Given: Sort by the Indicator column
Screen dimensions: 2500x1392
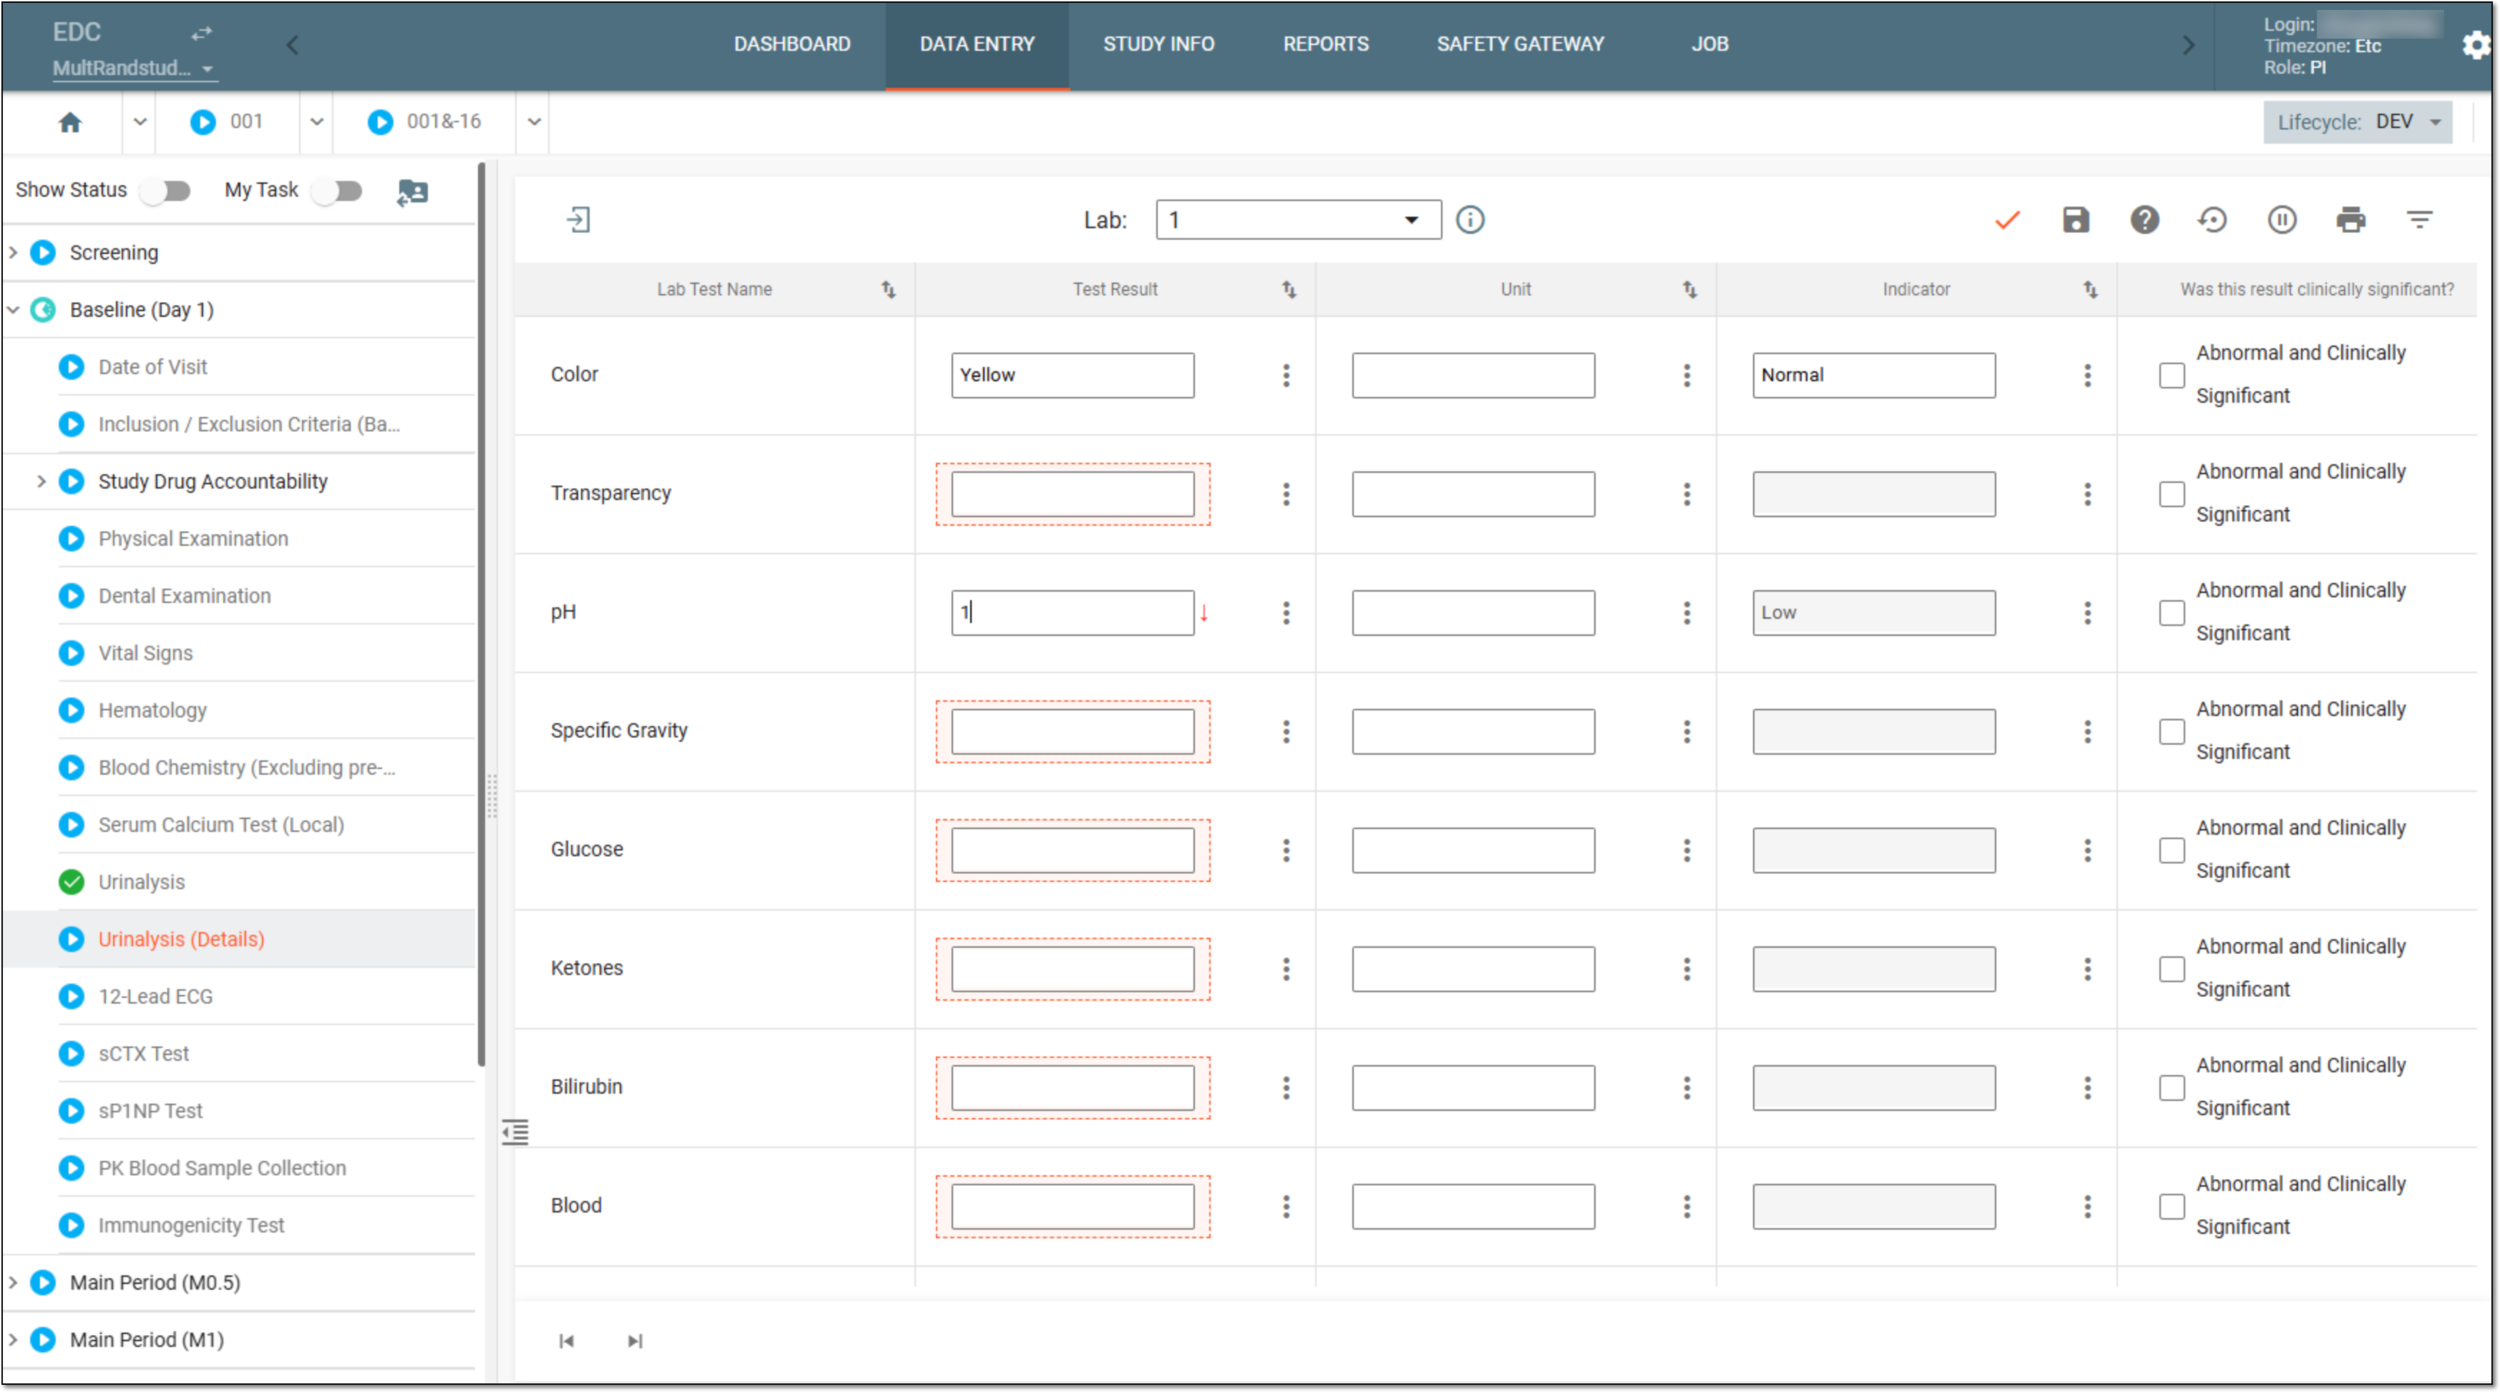Looking at the screenshot, I should tap(2090, 290).
